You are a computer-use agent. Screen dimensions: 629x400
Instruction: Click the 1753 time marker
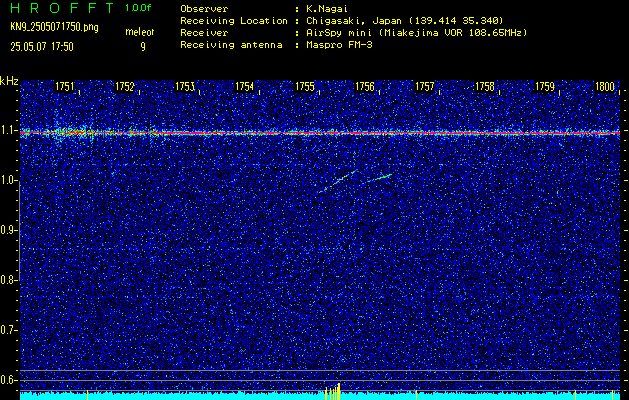pos(185,86)
